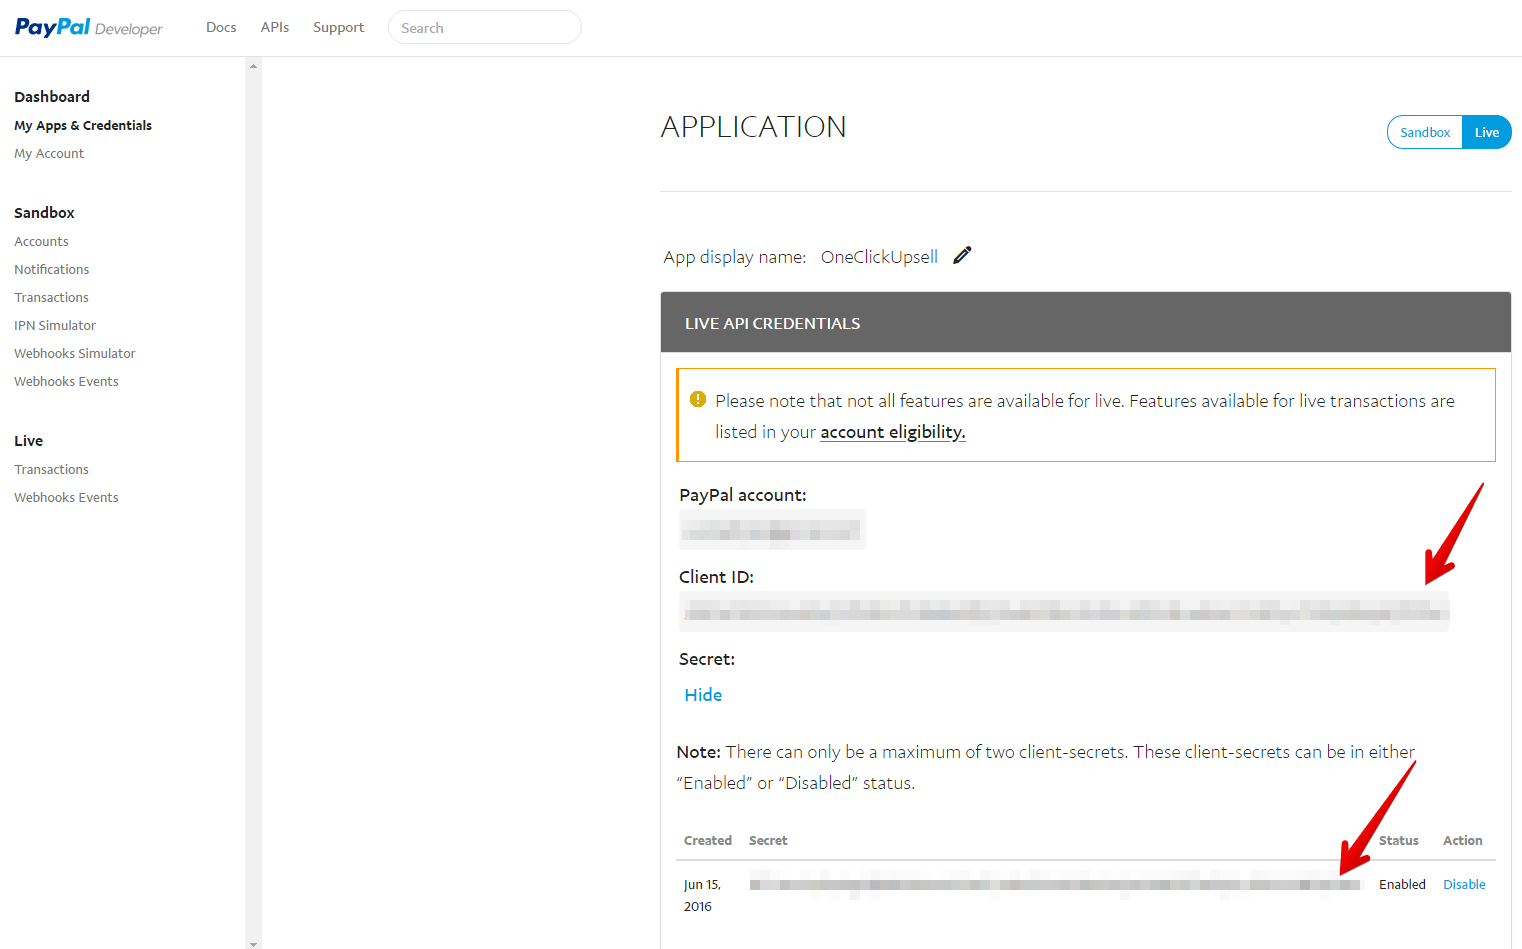Click the blurred PayPal account value
The height and width of the screenshot is (949, 1522).
772,529
